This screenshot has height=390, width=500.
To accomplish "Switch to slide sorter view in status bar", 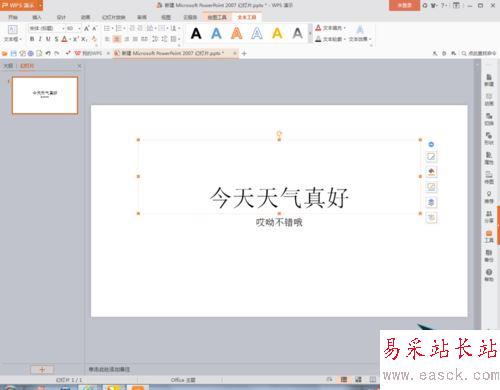I will [358, 380].
